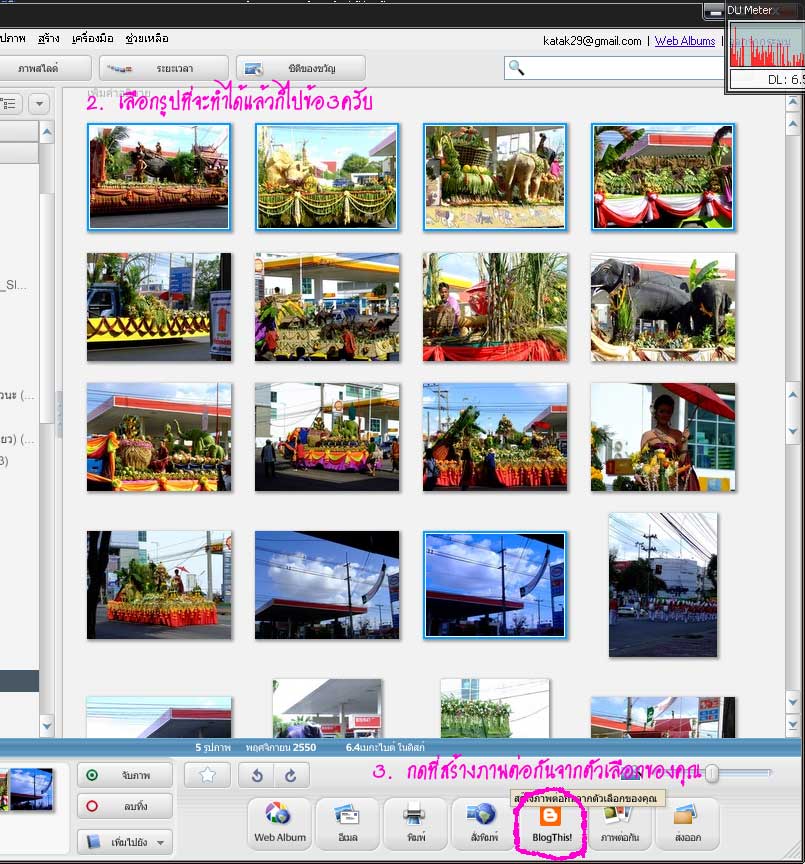Star the selected photos with the star button
The height and width of the screenshot is (864, 805).
[207, 775]
